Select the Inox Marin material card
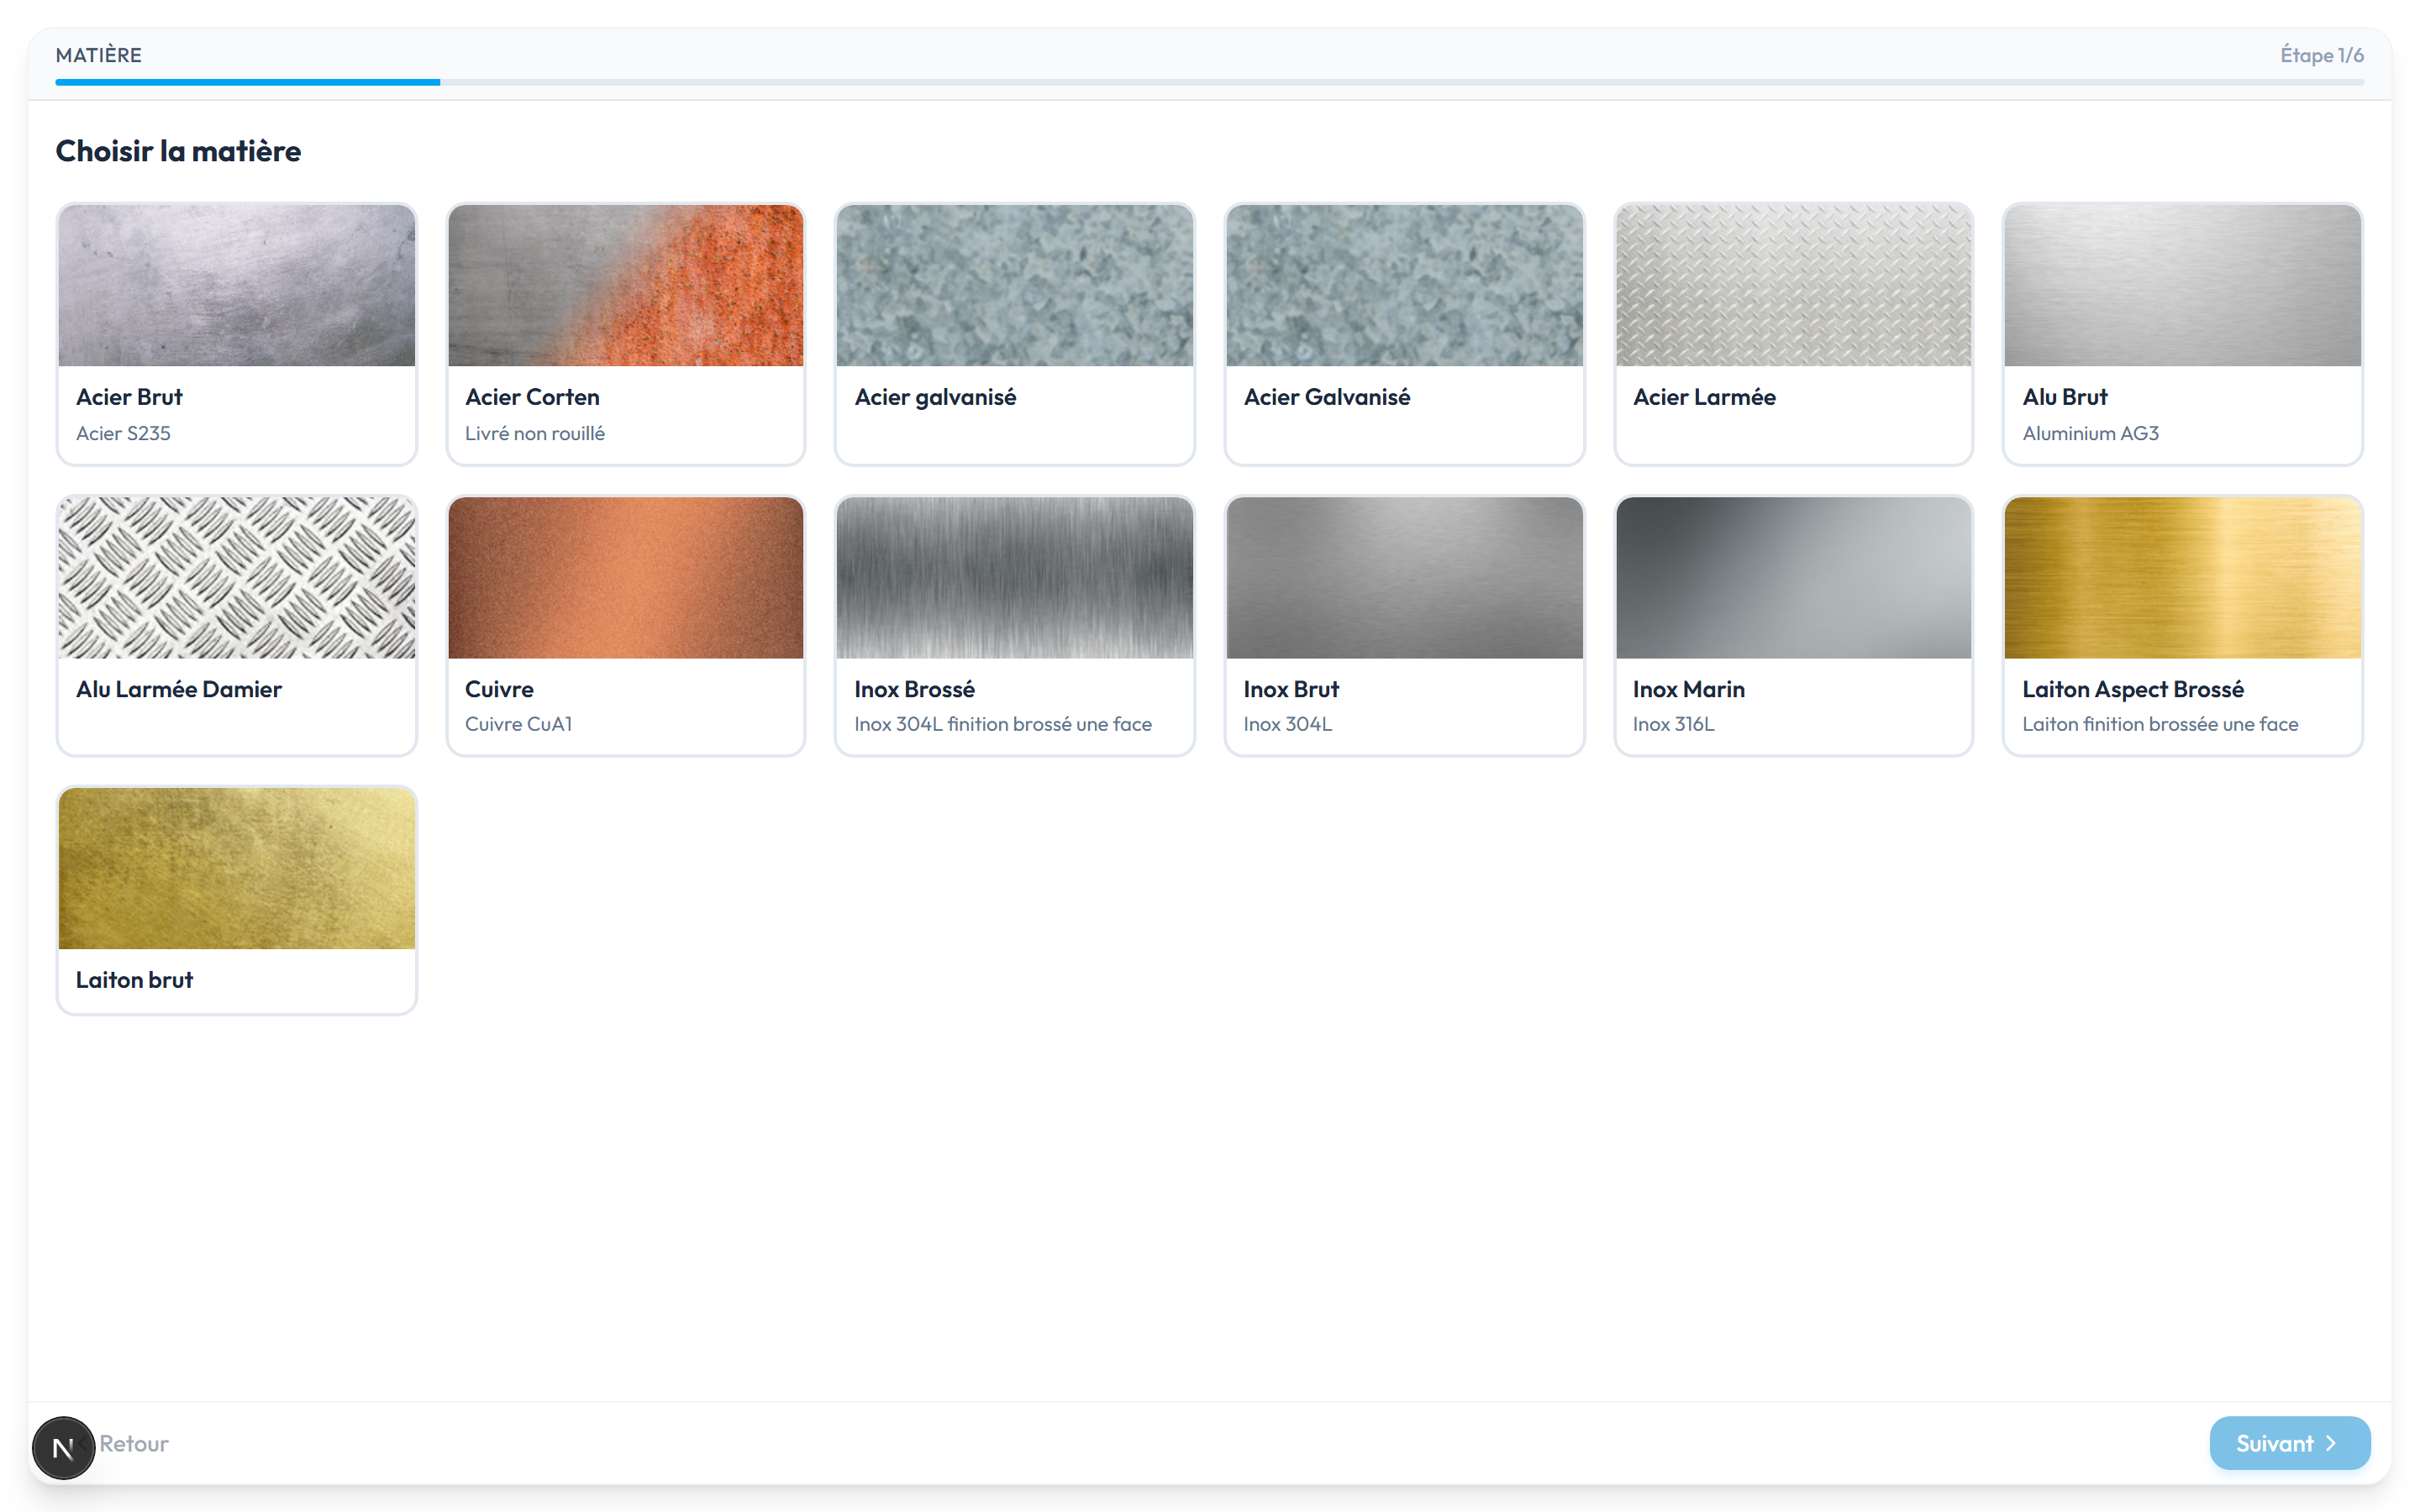The width and height of the screenshot is (2420, 1512). (1793, 626)
